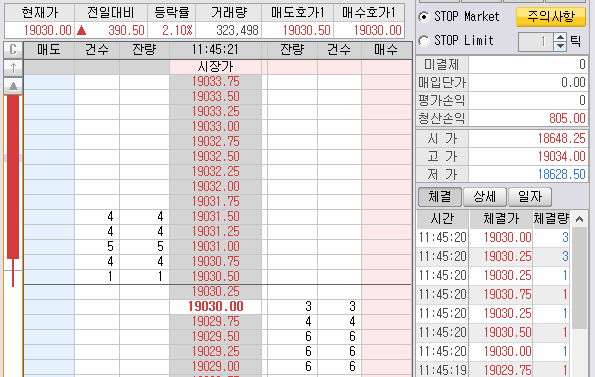This screenshot has height=377, width=595.
Task: Open the 주의사항 notice button
Action: tap(551, 17)
